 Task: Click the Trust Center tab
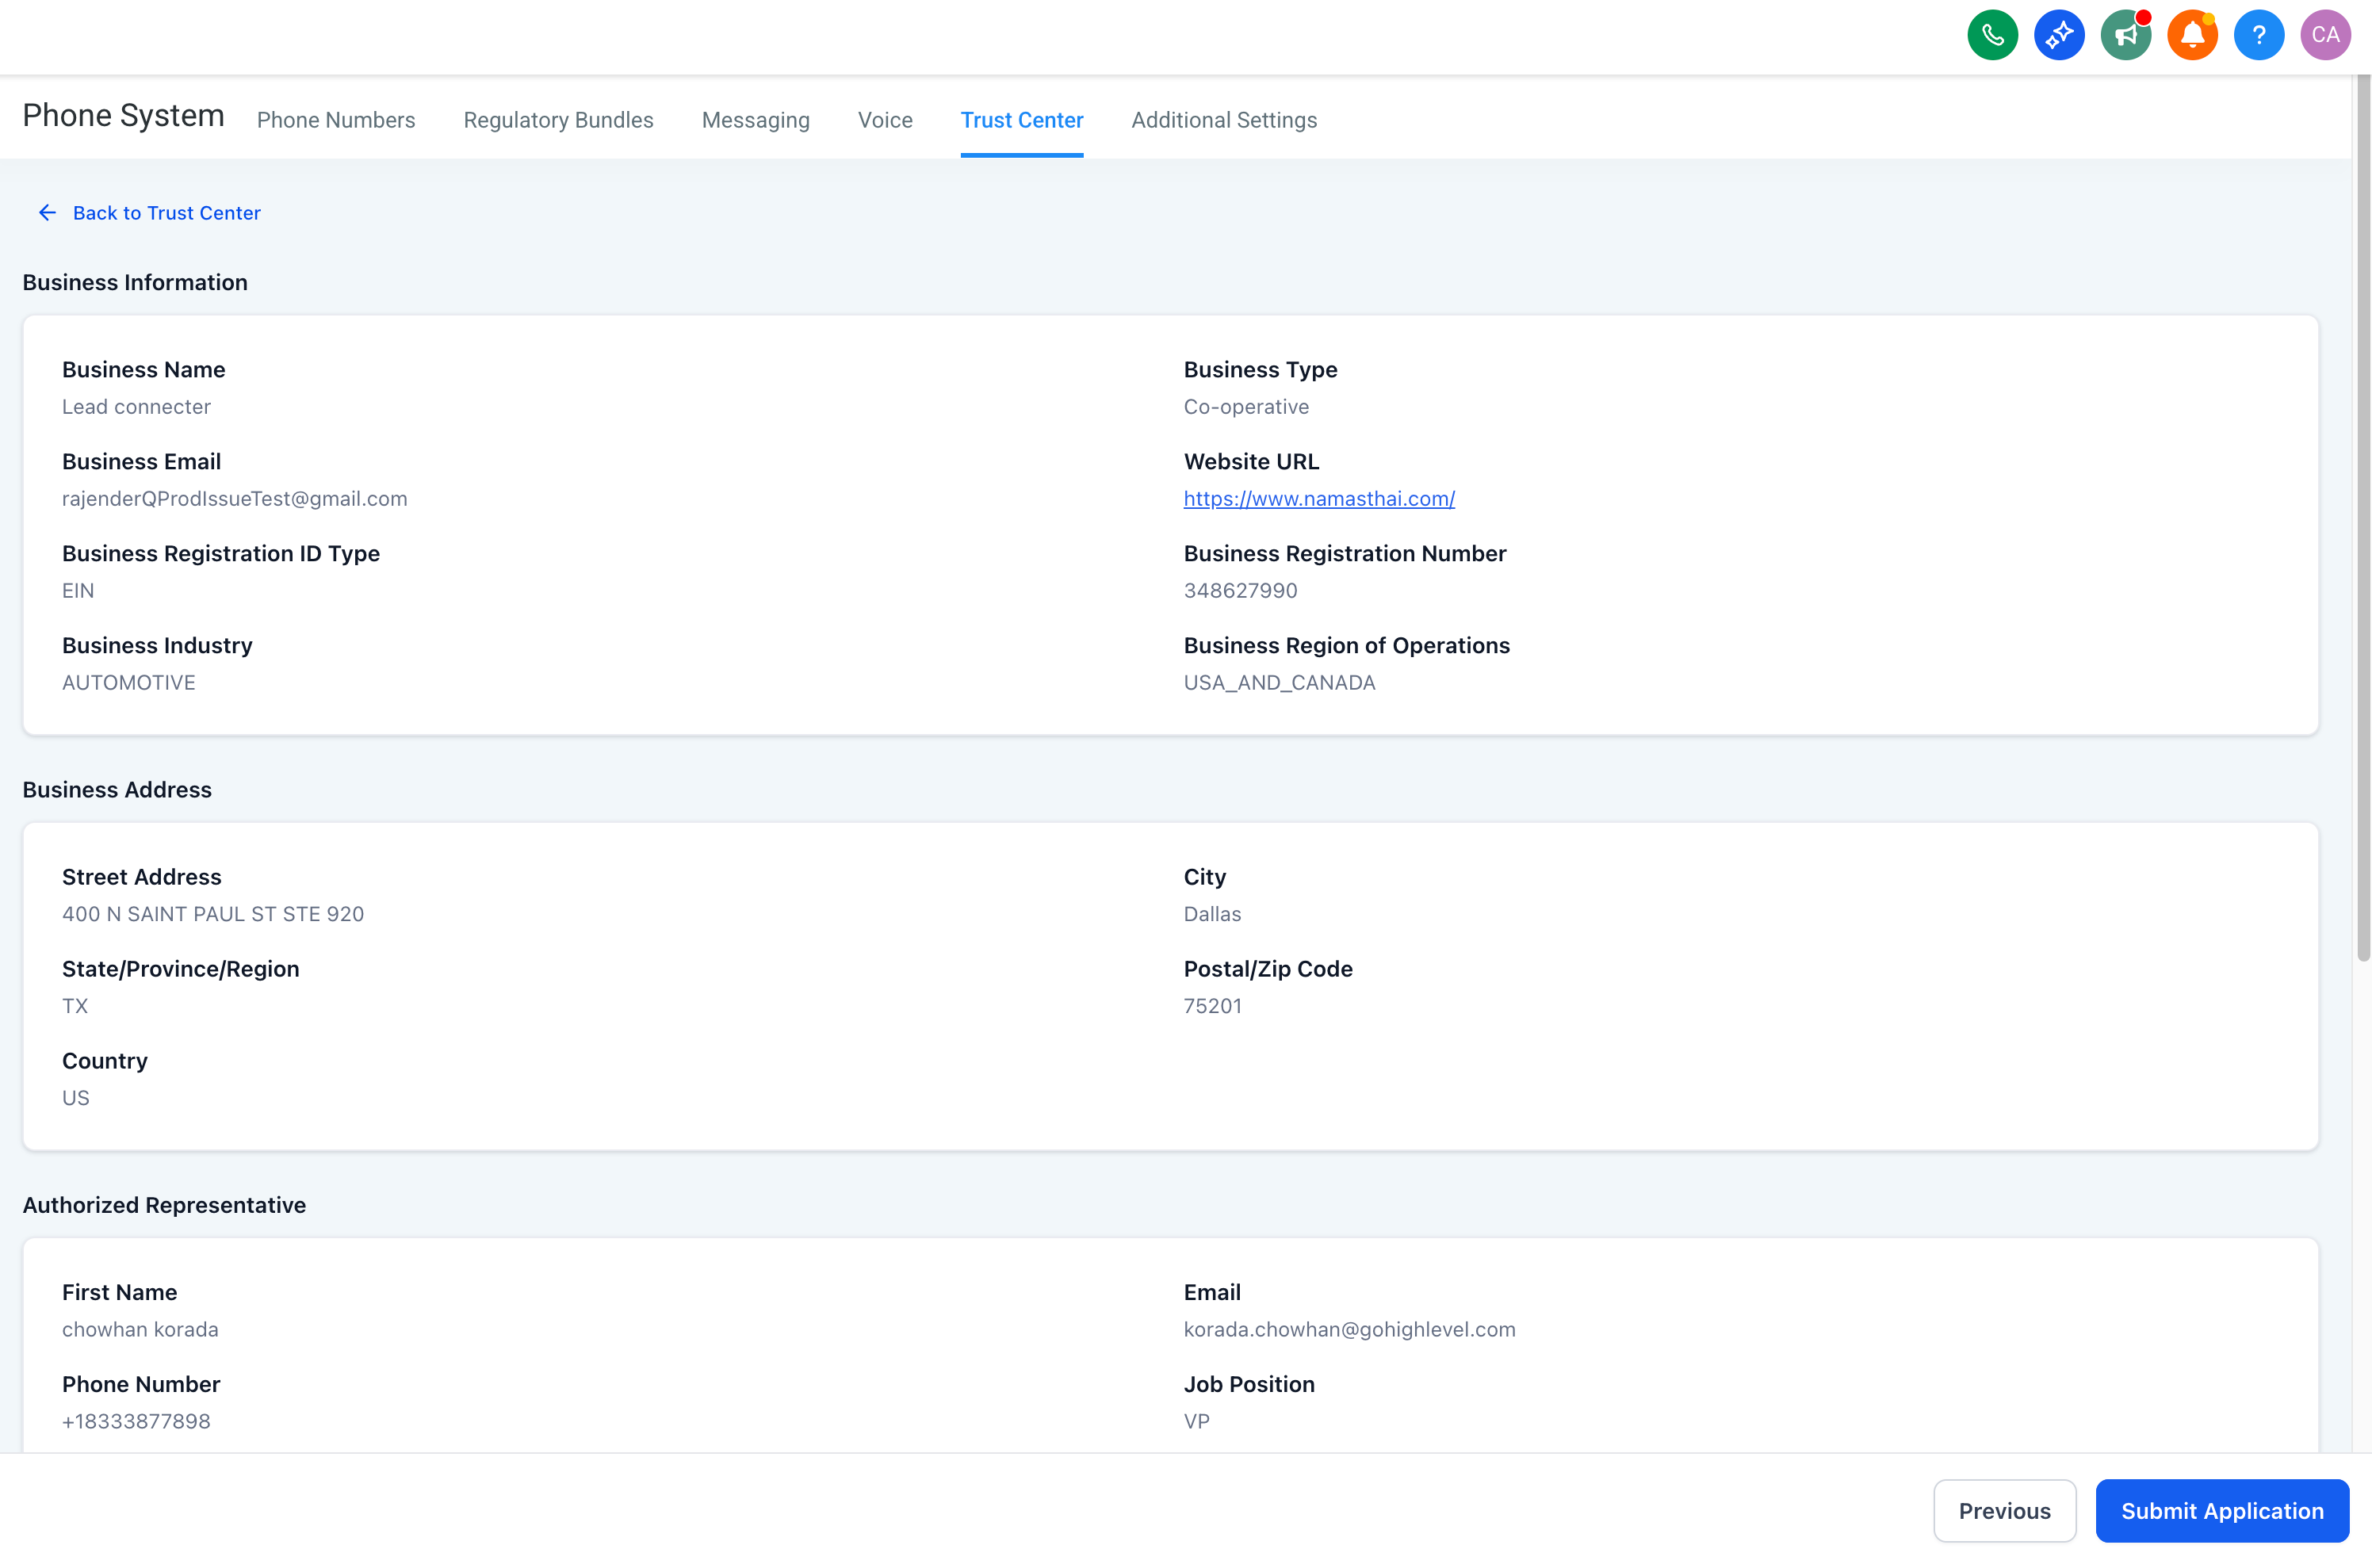1021,120
